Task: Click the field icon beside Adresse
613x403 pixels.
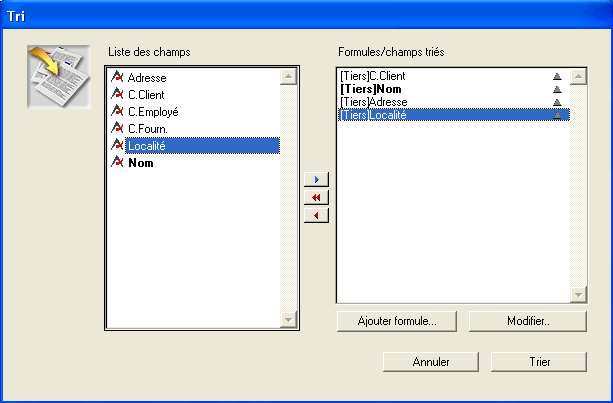Action: pyautogui.click(x=117, y=77)
